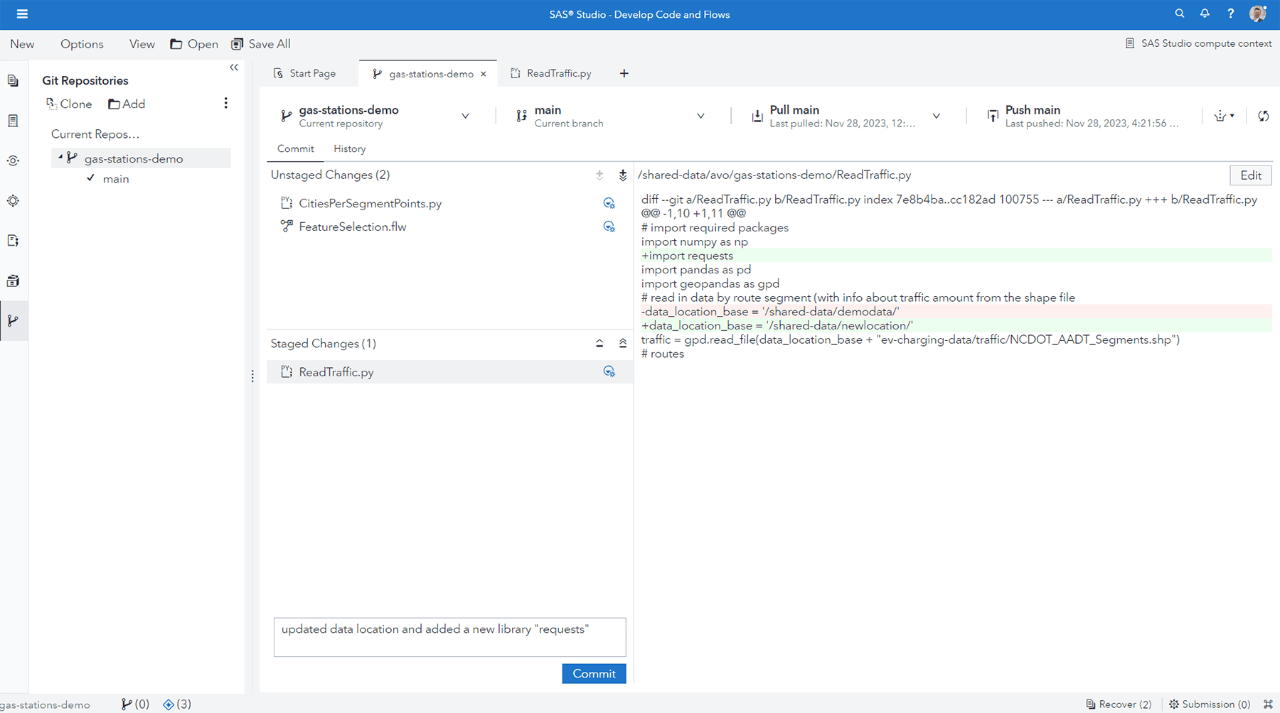Stage all unstaged changes with double-arrow icon
Screen dimensions: 1280x713
(622, 174)
